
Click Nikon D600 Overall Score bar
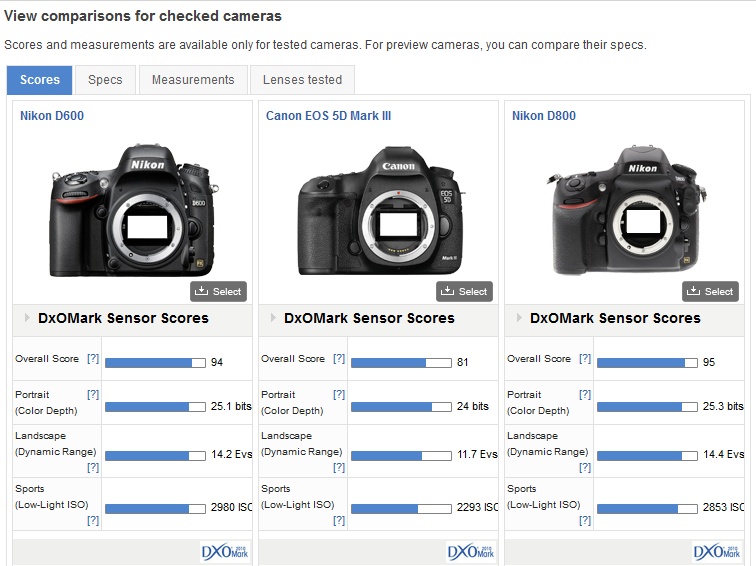pyautogui.click(x=155, y=363)
